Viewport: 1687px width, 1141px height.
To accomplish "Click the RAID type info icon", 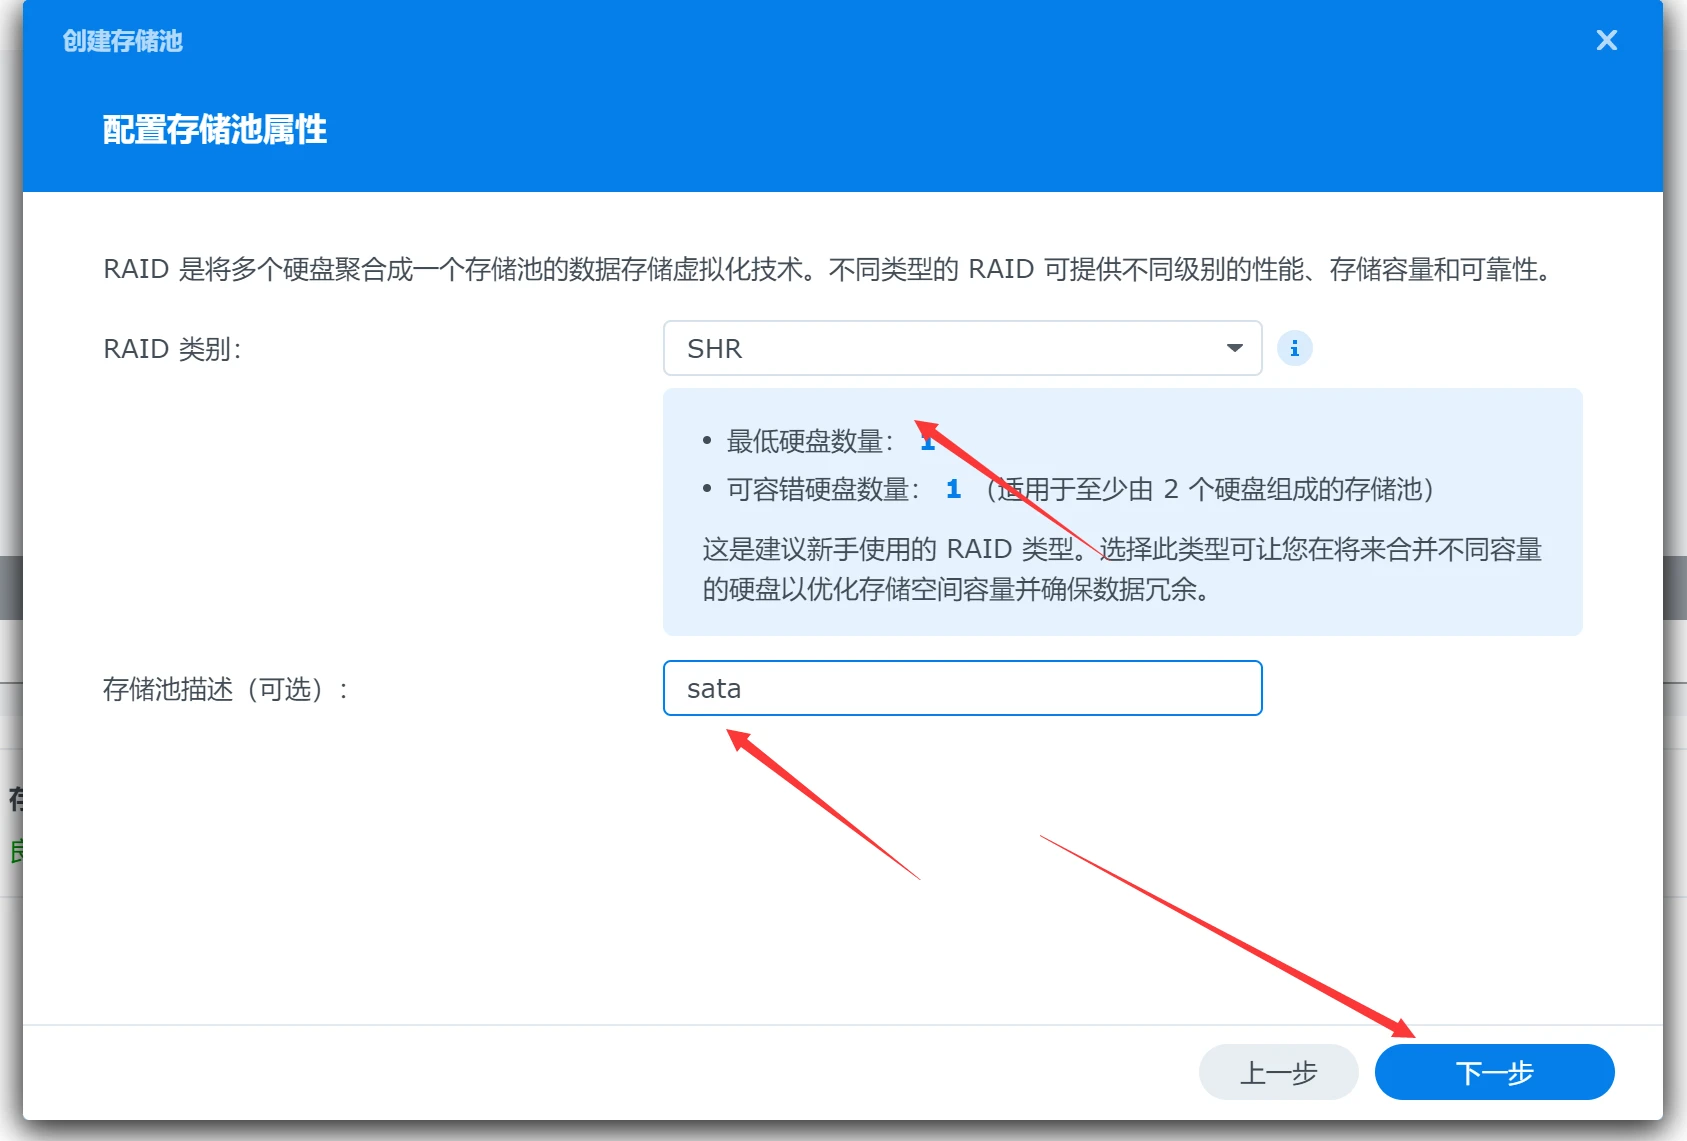I will tap(1294, 348).
